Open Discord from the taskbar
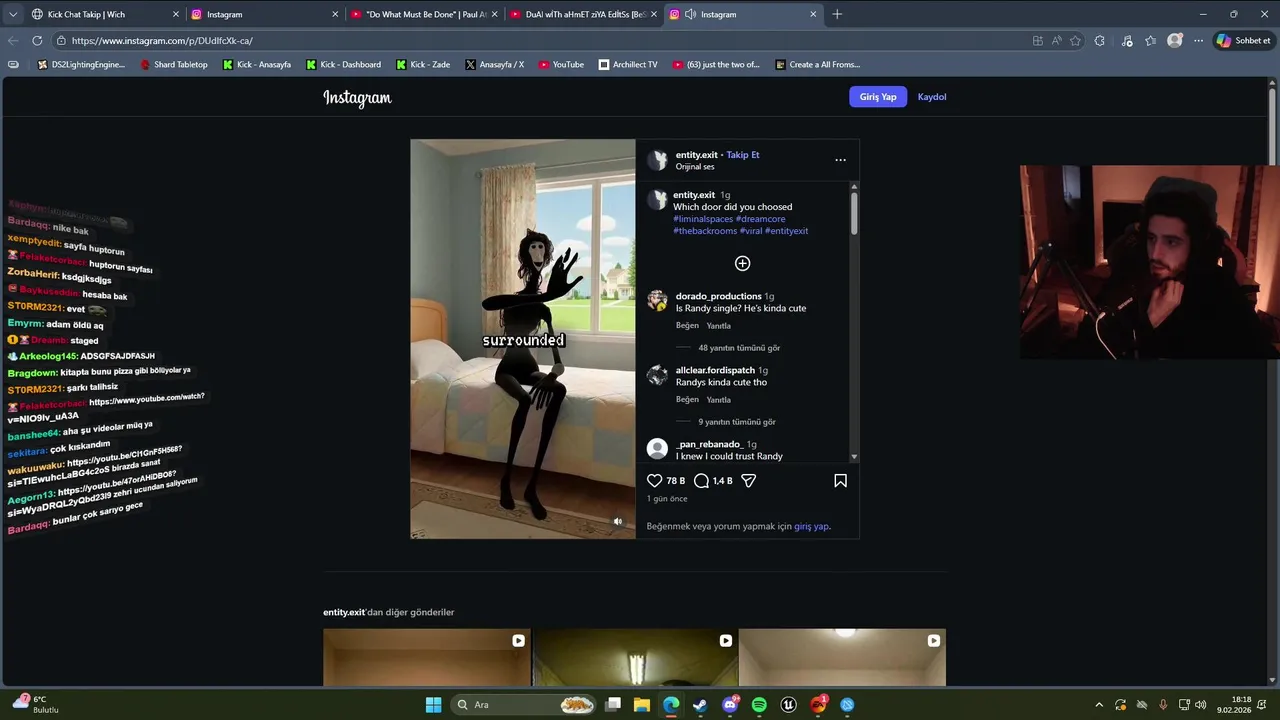 coord(730,705)
